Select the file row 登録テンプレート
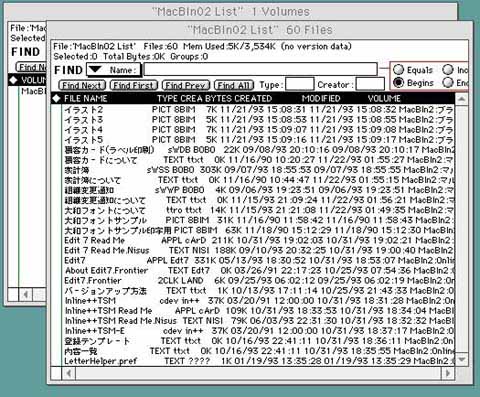The image size is (480, 397). tap(259, 341)
